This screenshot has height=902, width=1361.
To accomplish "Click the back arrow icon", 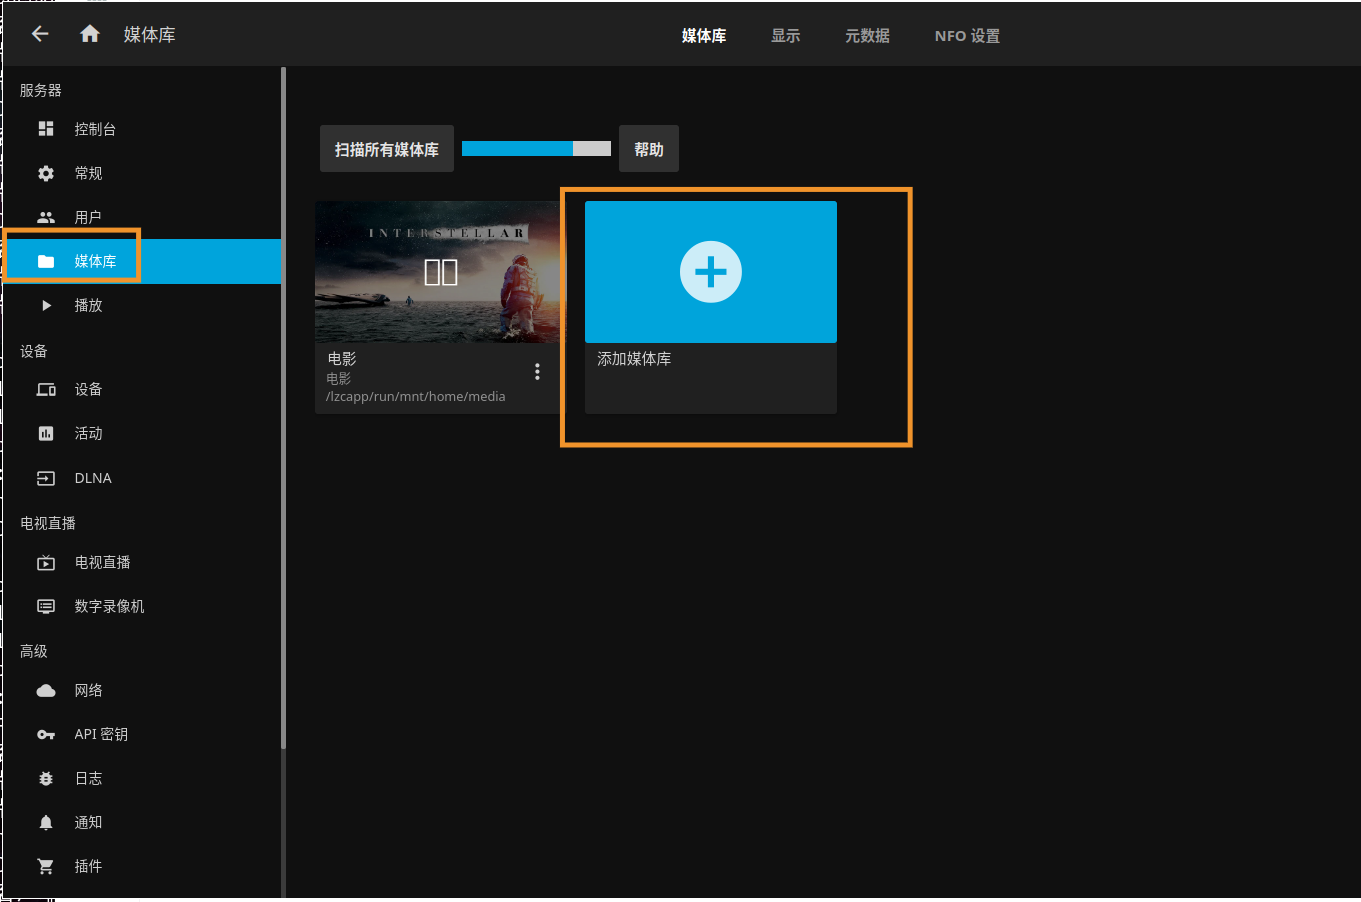I will click(40, 34).
